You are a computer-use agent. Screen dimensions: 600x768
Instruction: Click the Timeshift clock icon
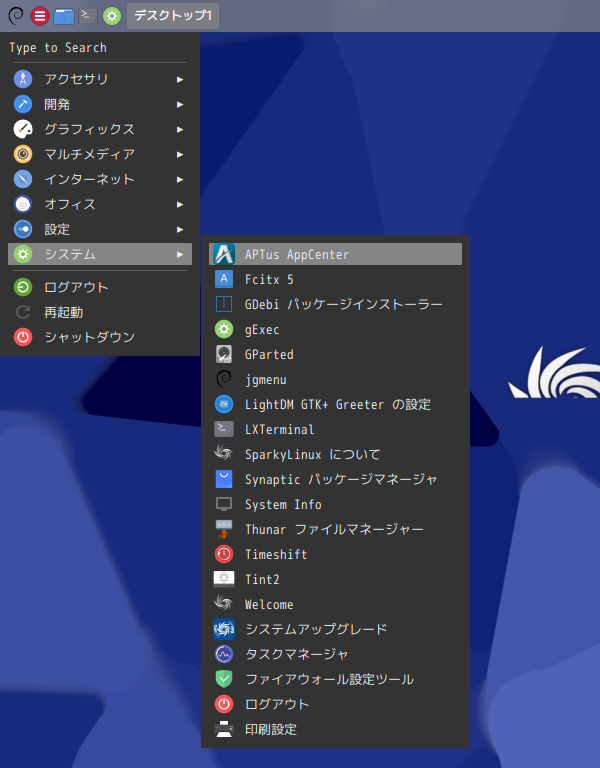[x=224, y=554]
